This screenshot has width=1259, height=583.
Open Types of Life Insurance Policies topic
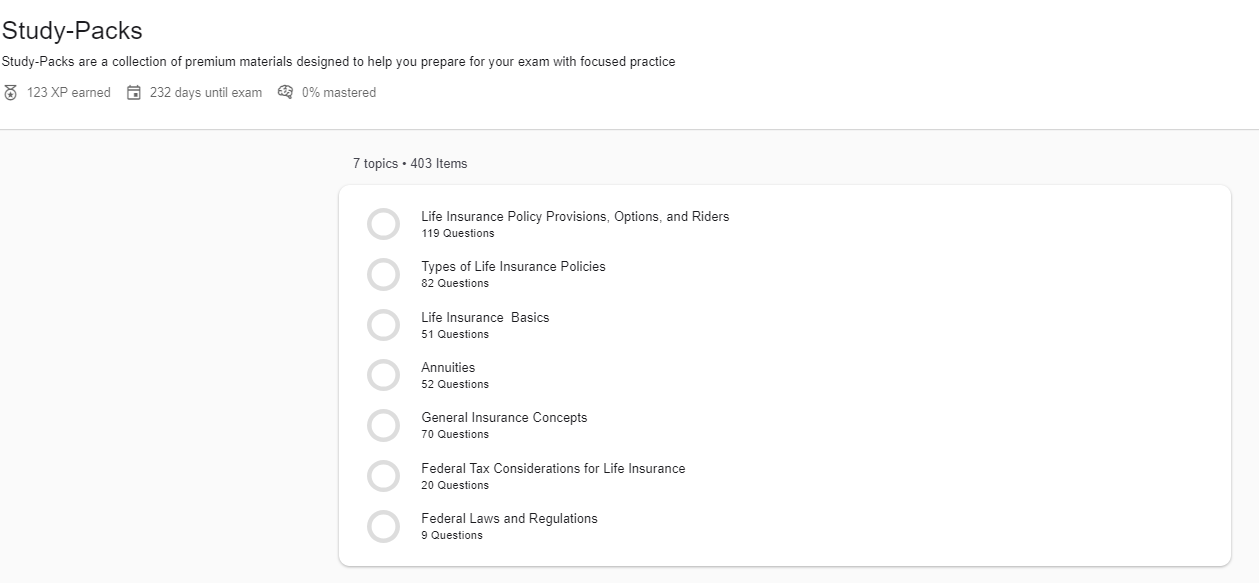[x=513, y=267]
